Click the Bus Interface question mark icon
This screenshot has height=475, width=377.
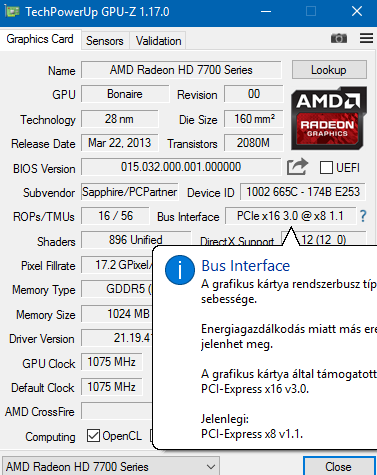tap(363, 216)
